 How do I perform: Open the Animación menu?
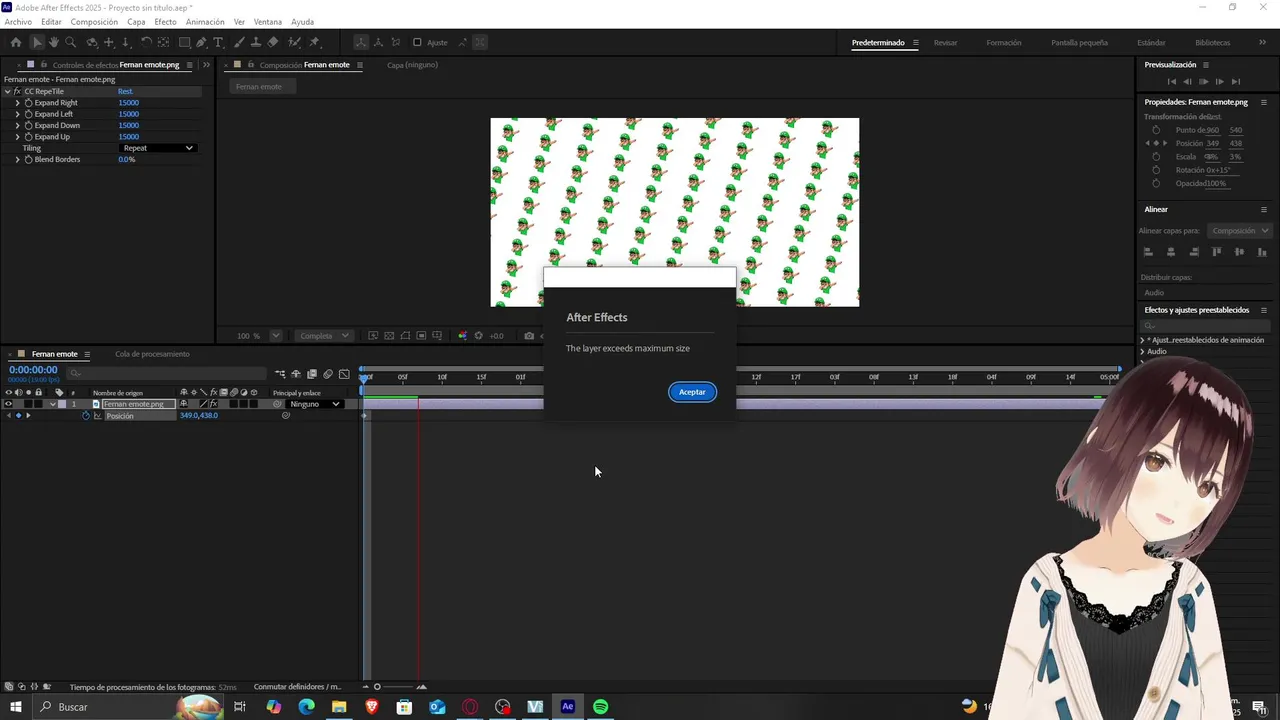[205, 22]
